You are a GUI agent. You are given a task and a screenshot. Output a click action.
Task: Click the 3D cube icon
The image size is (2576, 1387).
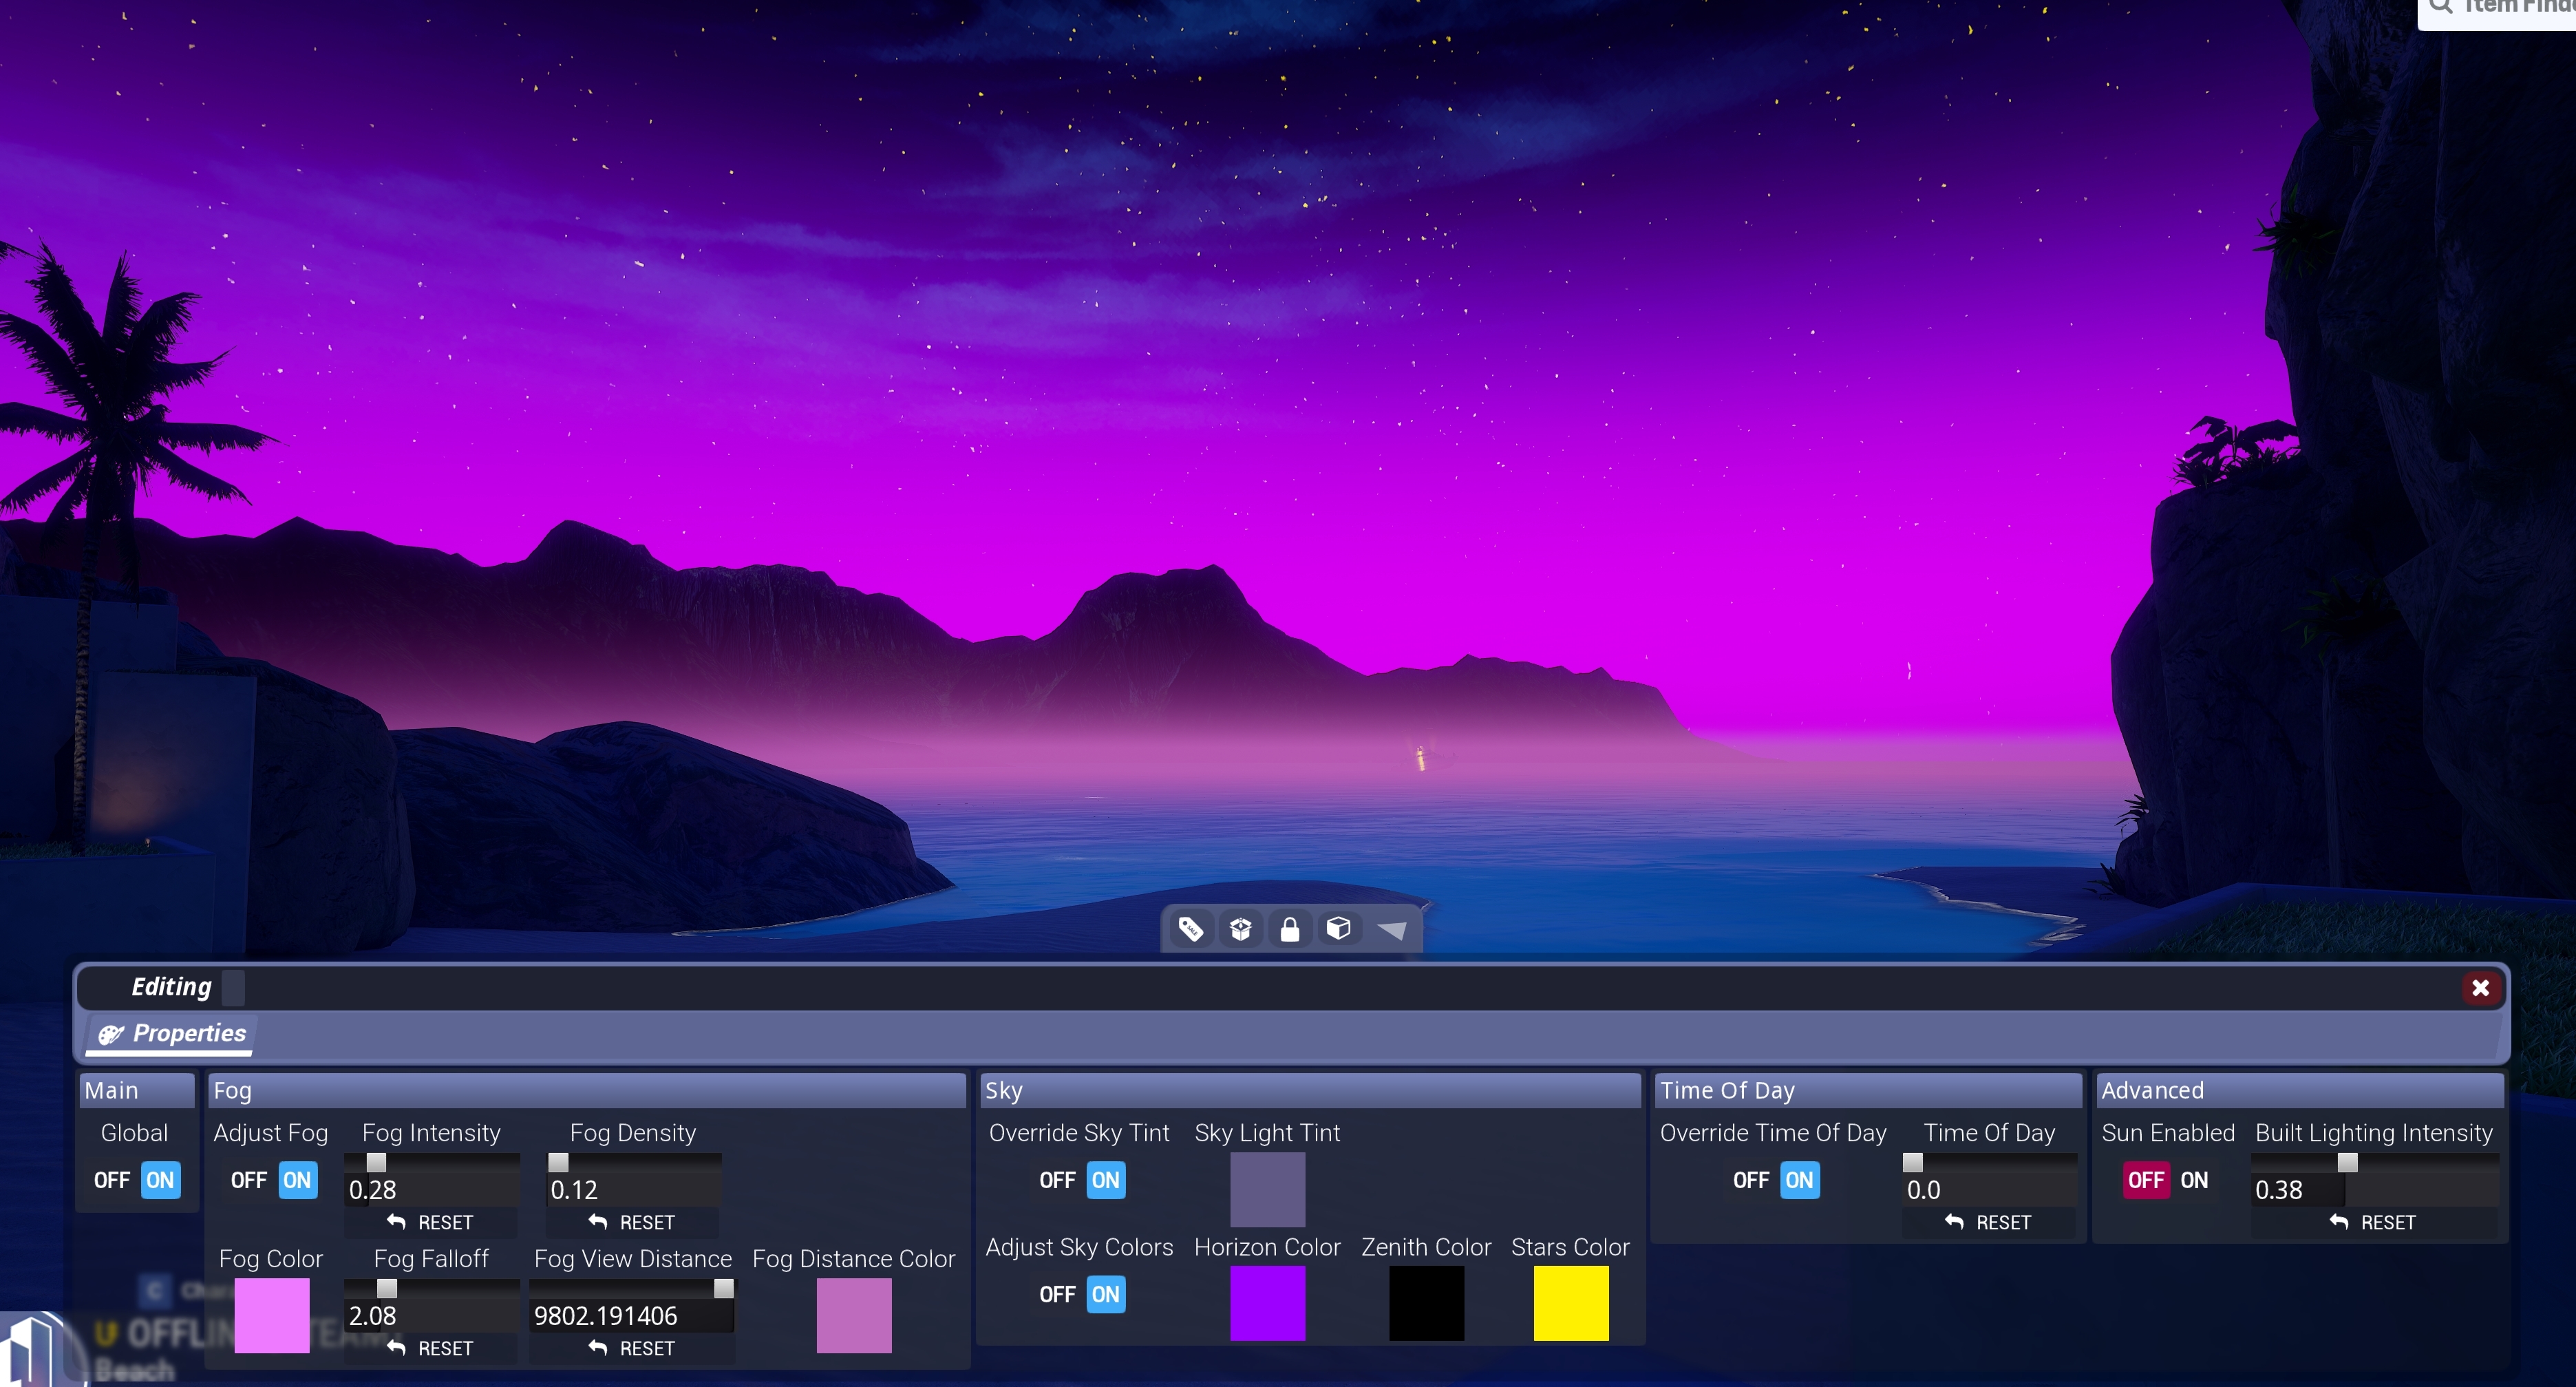[1338, 929]
